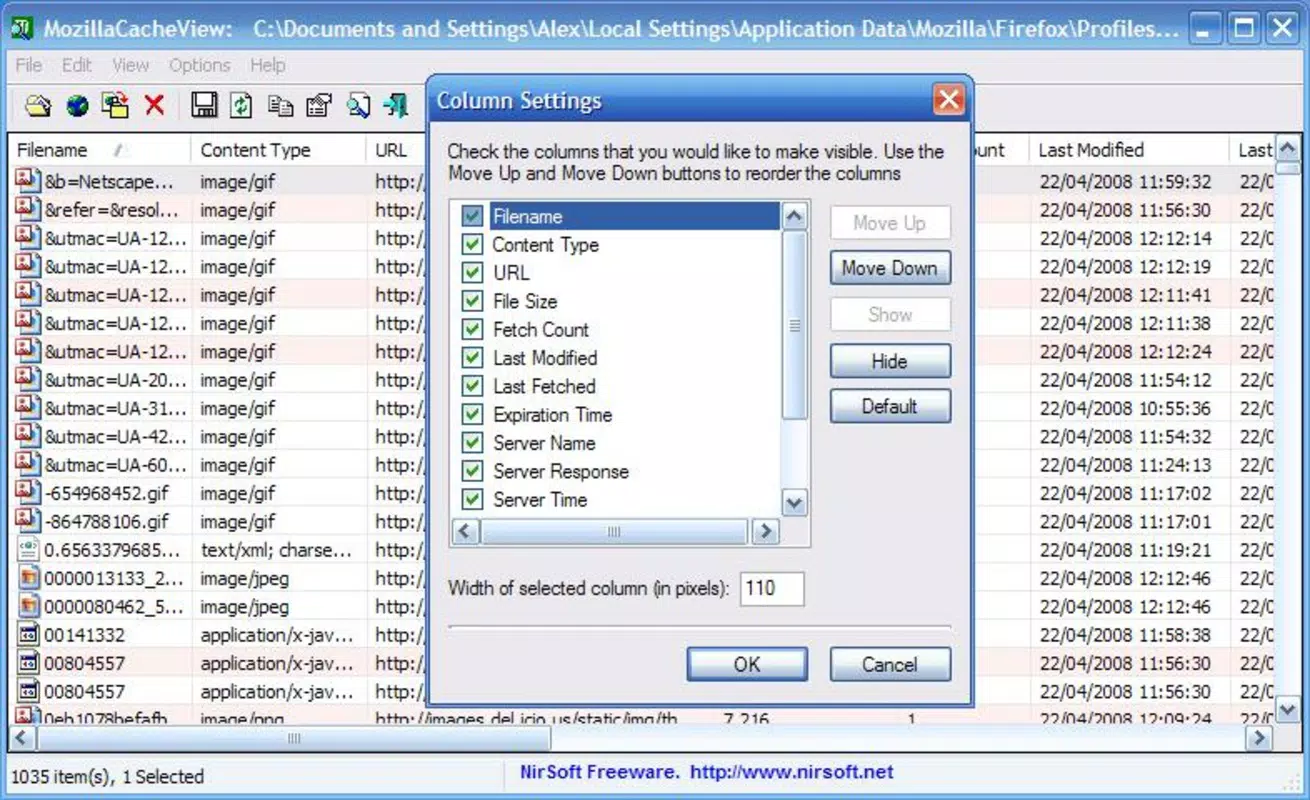This screenshot has width=1310, height=800.
Task: Close the Column Settings dialog with X
Action: (x=949, y=100)
